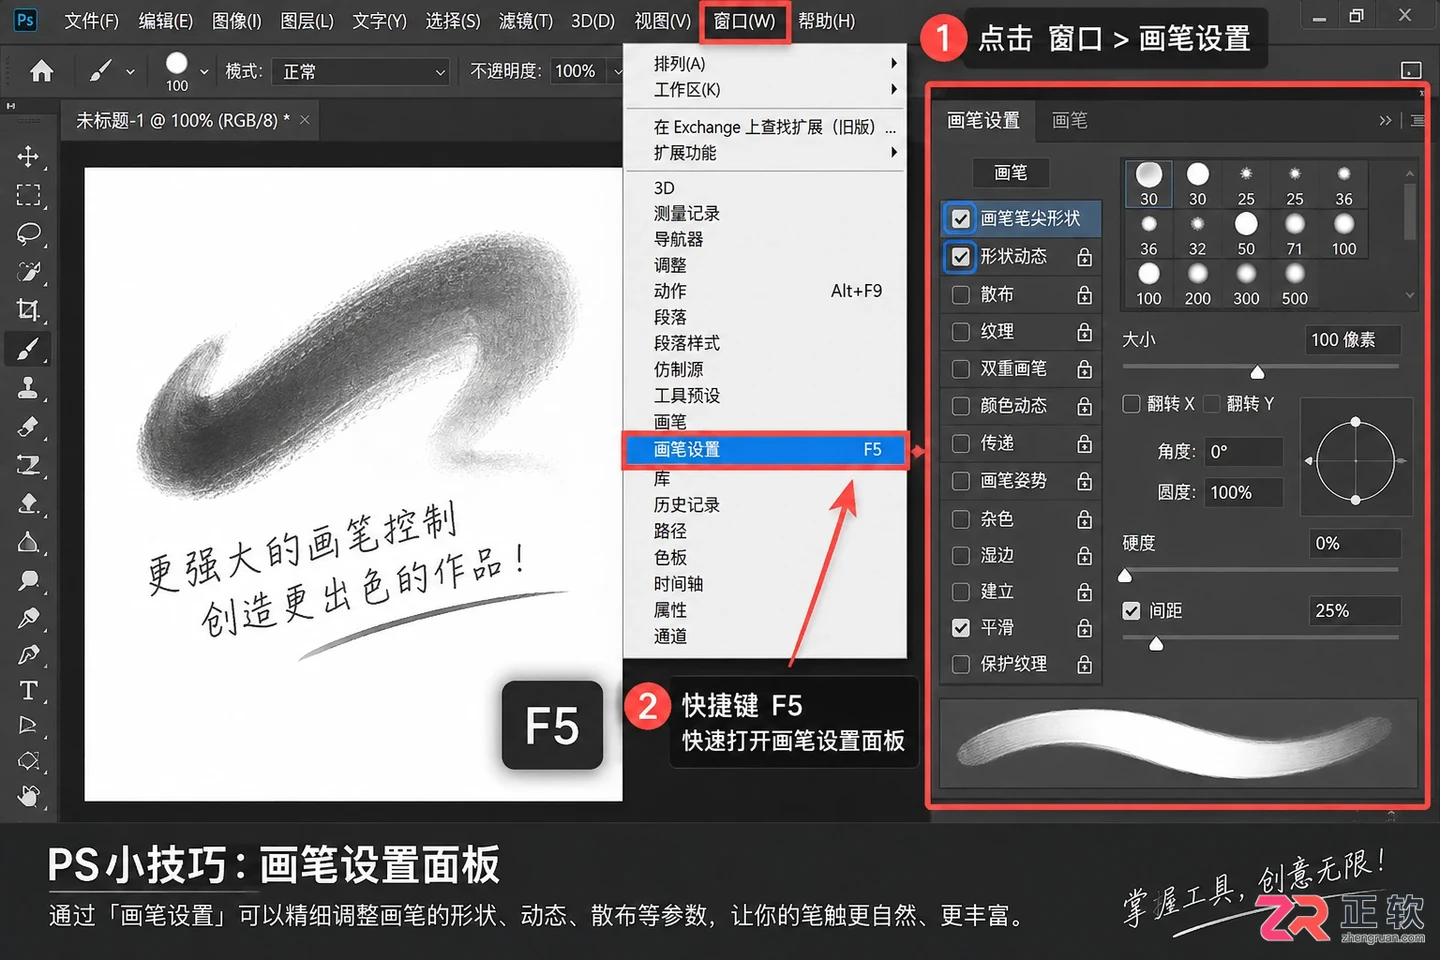Viewport: 1440px width, 960px height.
Task: Enable the 纹理 checkbox
Action: coord(961,332)
